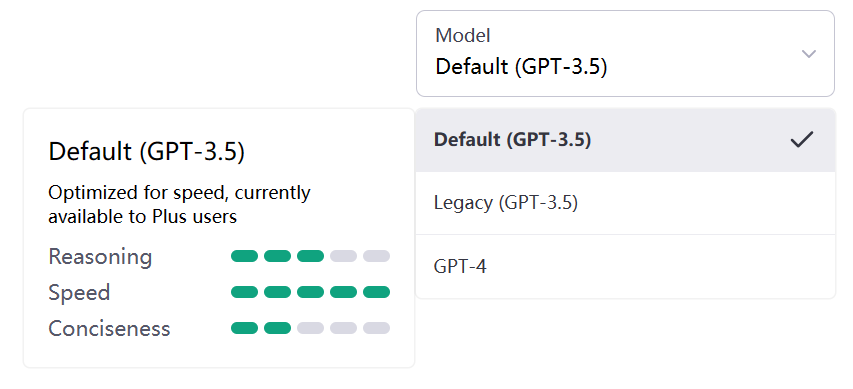Image resolution: width=853 pixels, height=389 pixels.
Task: Click the Reasoning rating label
Action: [x=100, y=257]
